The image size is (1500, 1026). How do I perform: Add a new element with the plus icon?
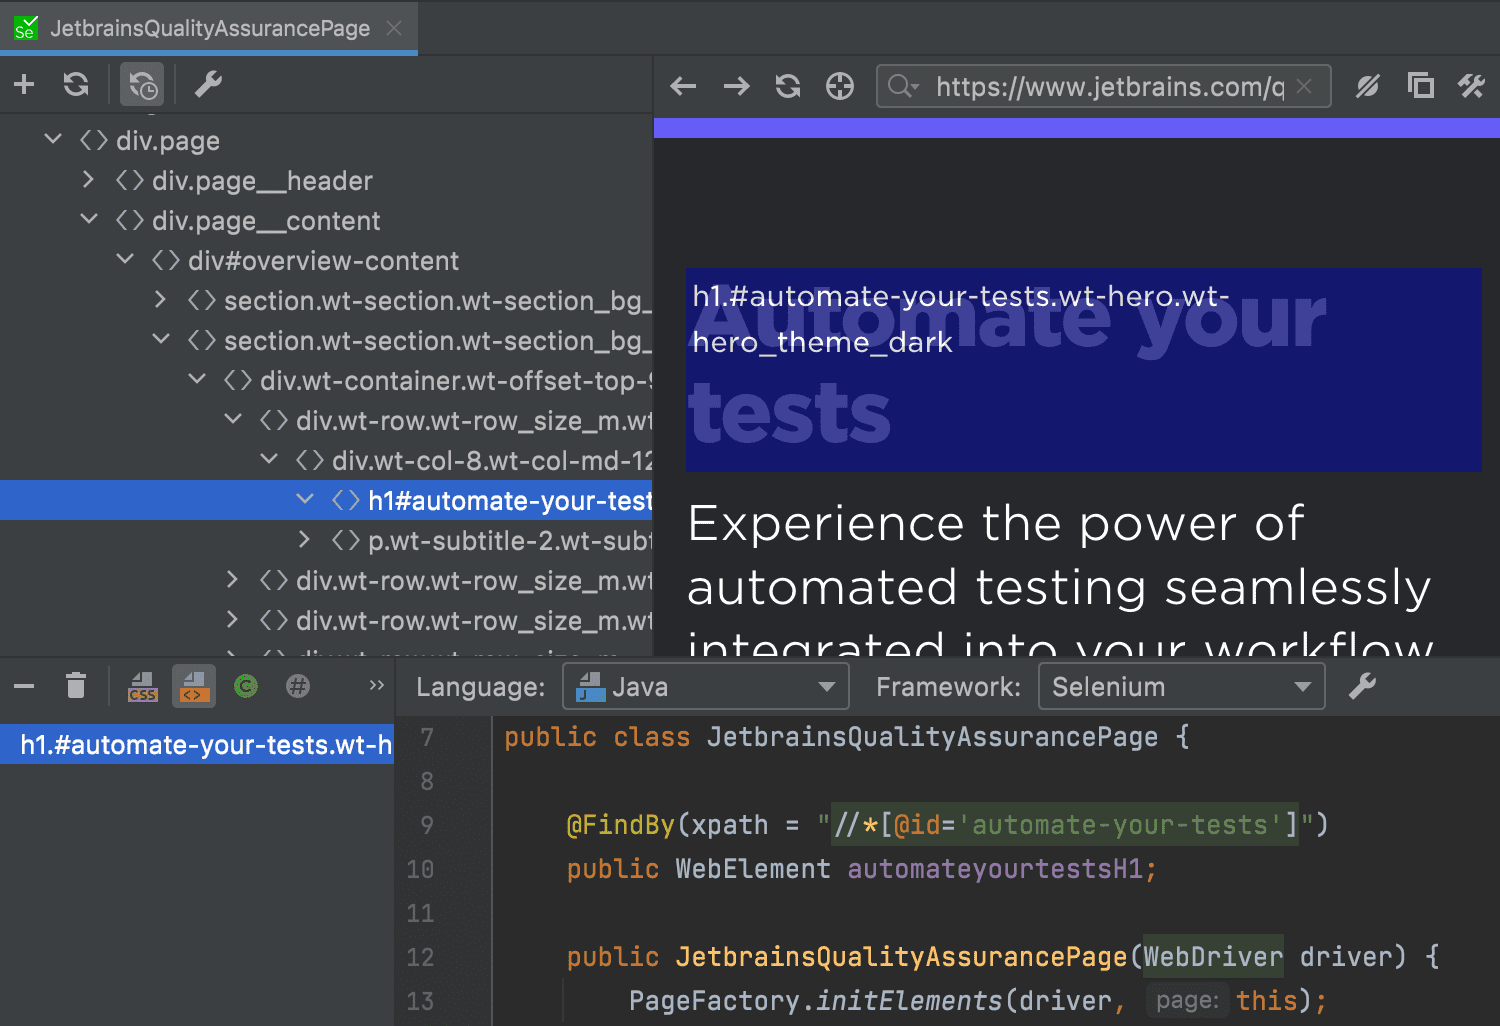24,85
